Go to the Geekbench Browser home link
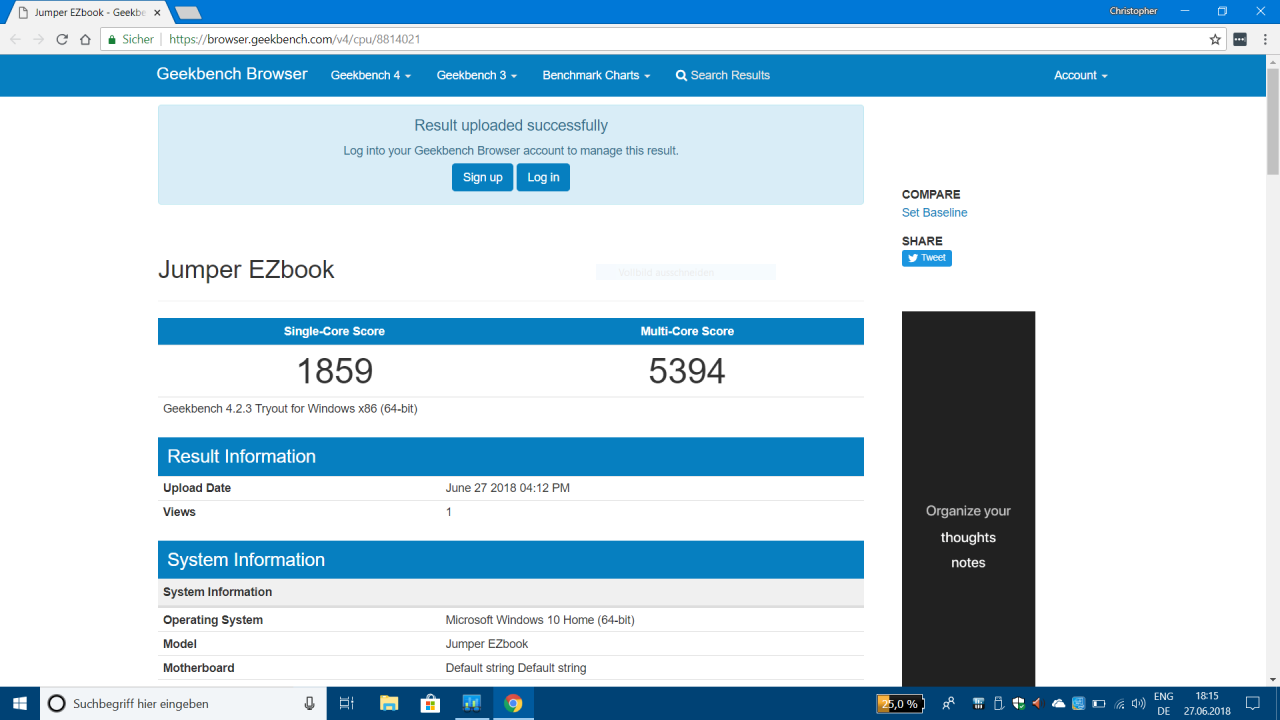The height and width of the screenshot is (720, 1280). pos(232,74)
